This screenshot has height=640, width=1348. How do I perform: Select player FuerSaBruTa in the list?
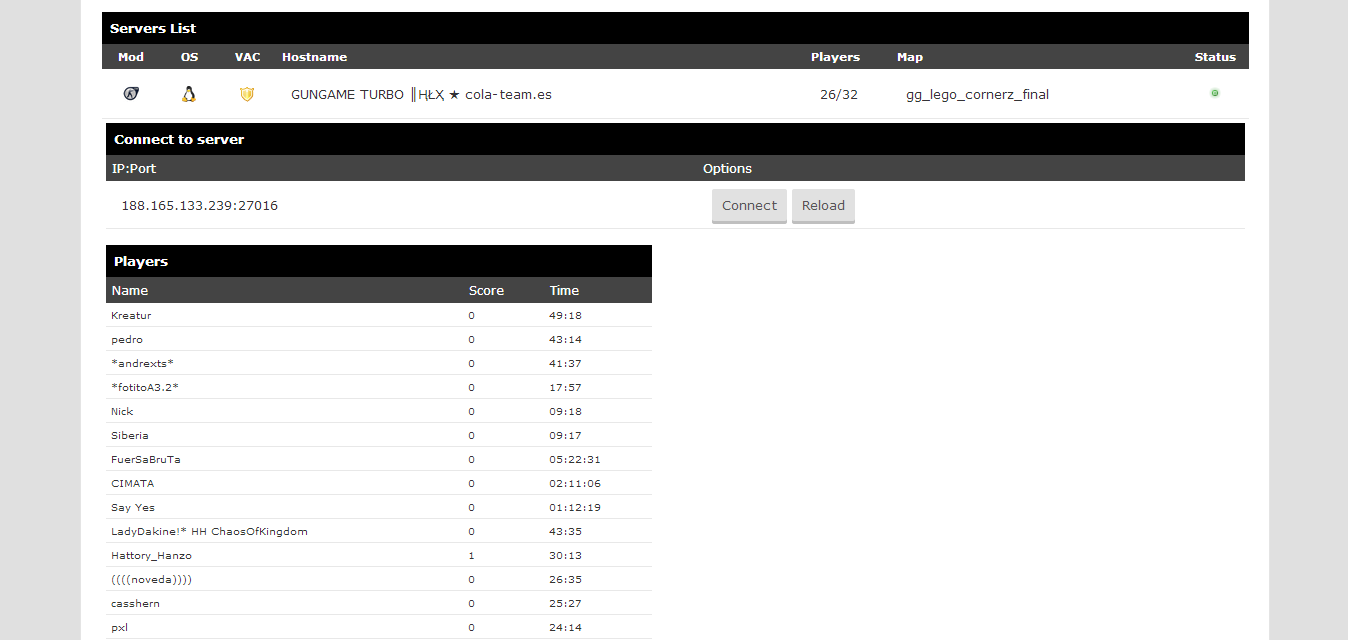click(x=146, y=460)
